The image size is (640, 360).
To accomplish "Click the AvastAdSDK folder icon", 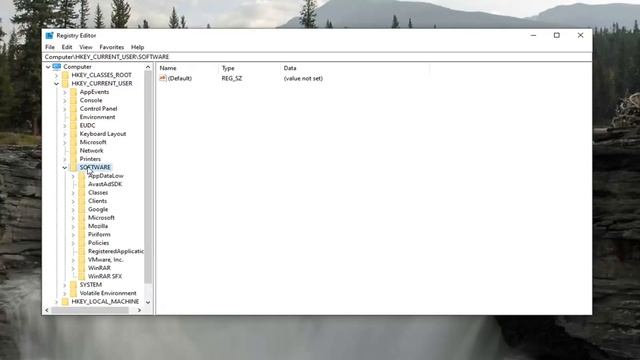I will (x=82, y=184).
